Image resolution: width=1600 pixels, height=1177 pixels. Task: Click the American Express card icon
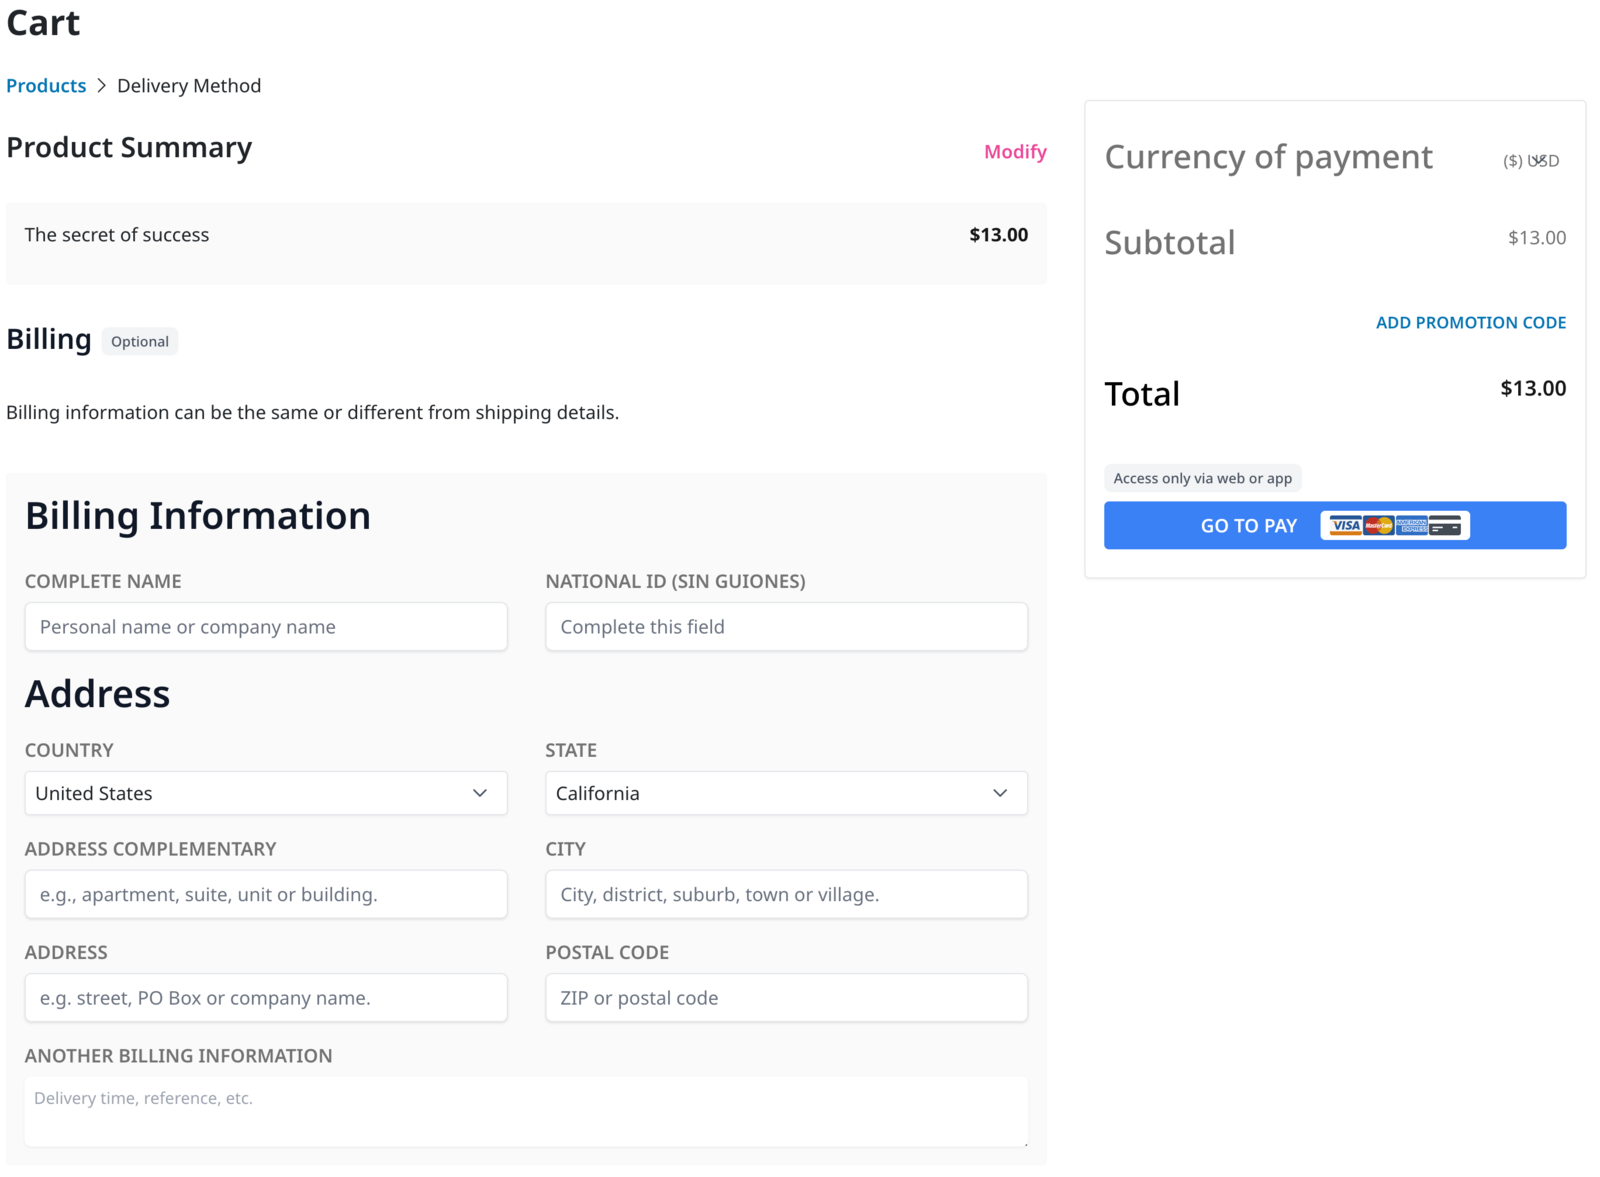(x=1412, y=525)
